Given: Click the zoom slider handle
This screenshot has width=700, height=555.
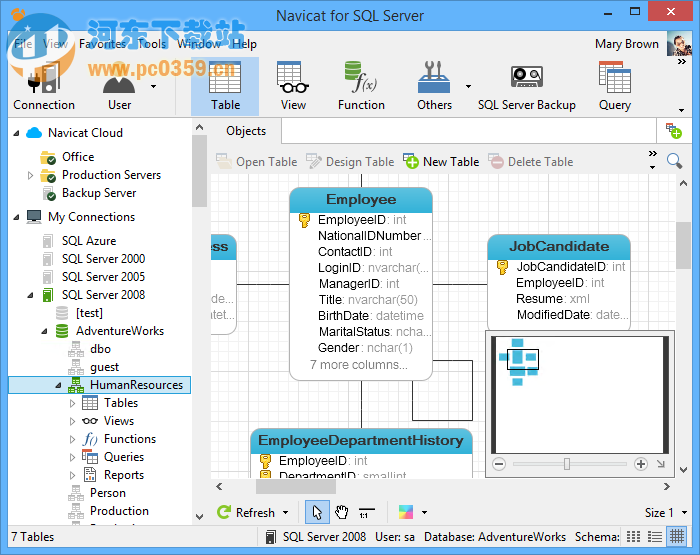Looking at the screenshot, I should [567, 464].
